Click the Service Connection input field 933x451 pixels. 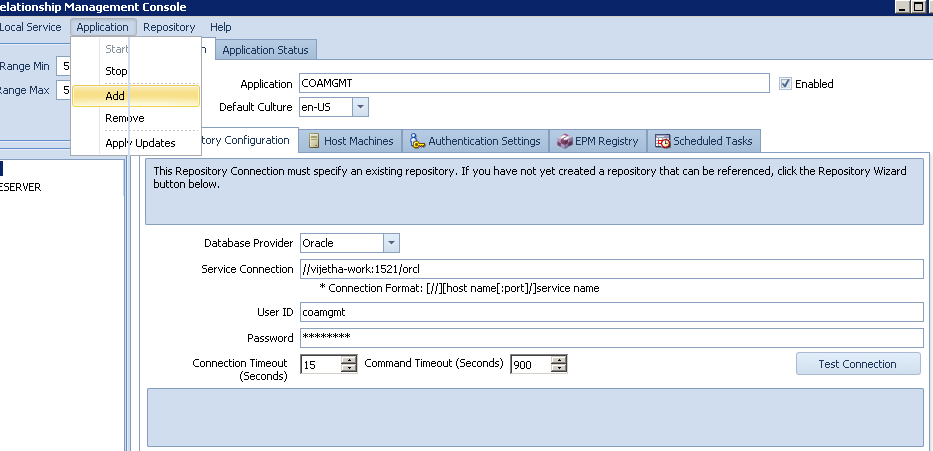(x=610, y=269)
